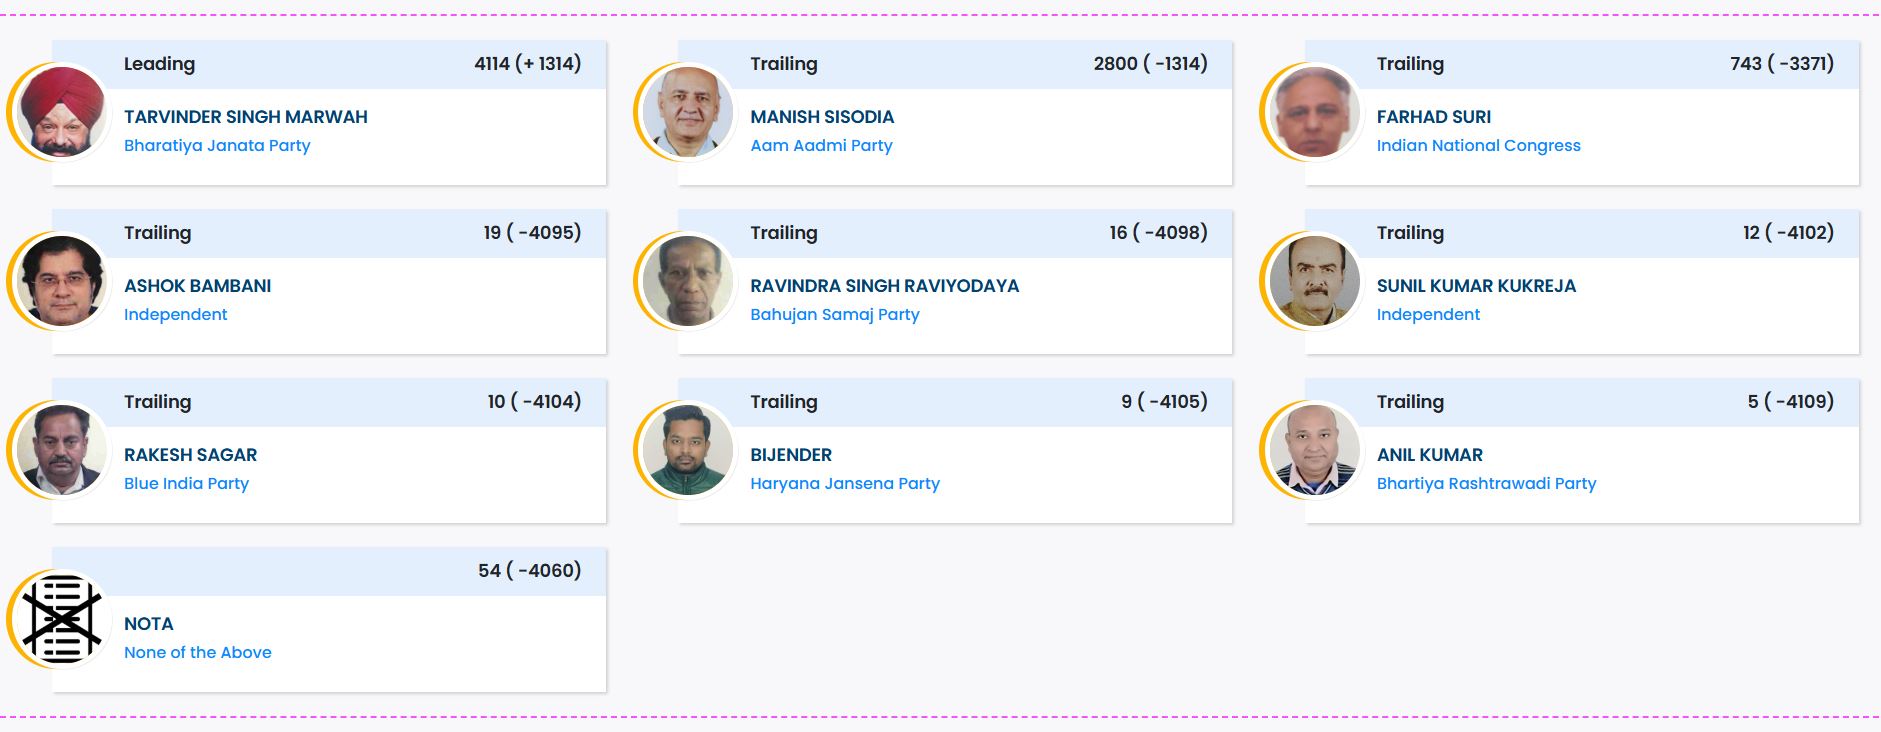This screenshot has height=732, width=1881.
Task: Click the None of the Above text
Action: tap(198, 653)
